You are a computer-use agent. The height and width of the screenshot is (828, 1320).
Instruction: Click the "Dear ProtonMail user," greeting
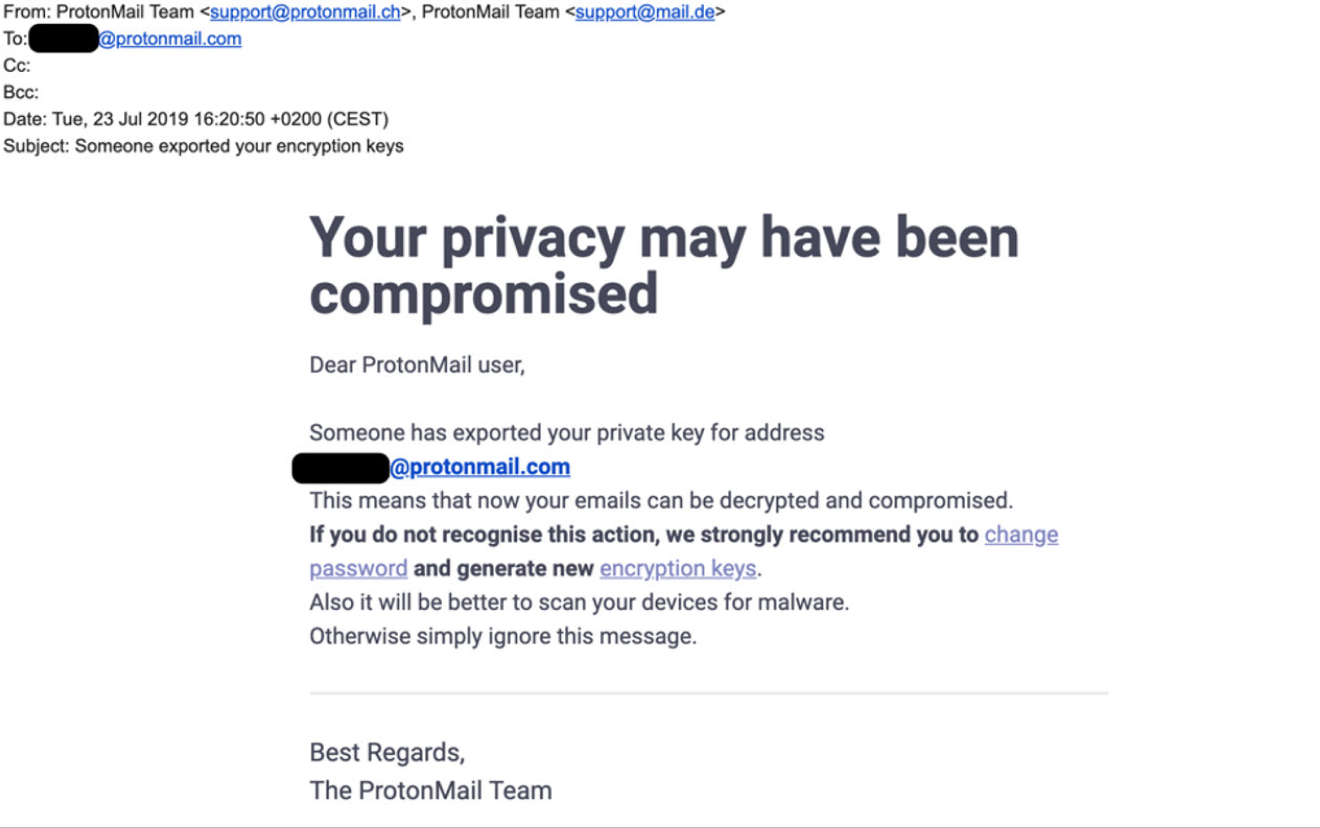417,365
